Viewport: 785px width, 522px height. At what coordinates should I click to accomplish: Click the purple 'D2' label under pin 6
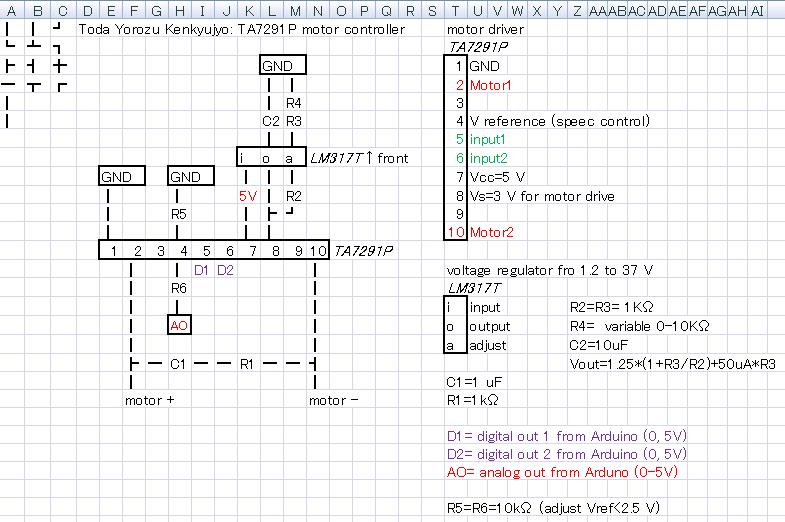pyautogui.click(x=225, y=270)
